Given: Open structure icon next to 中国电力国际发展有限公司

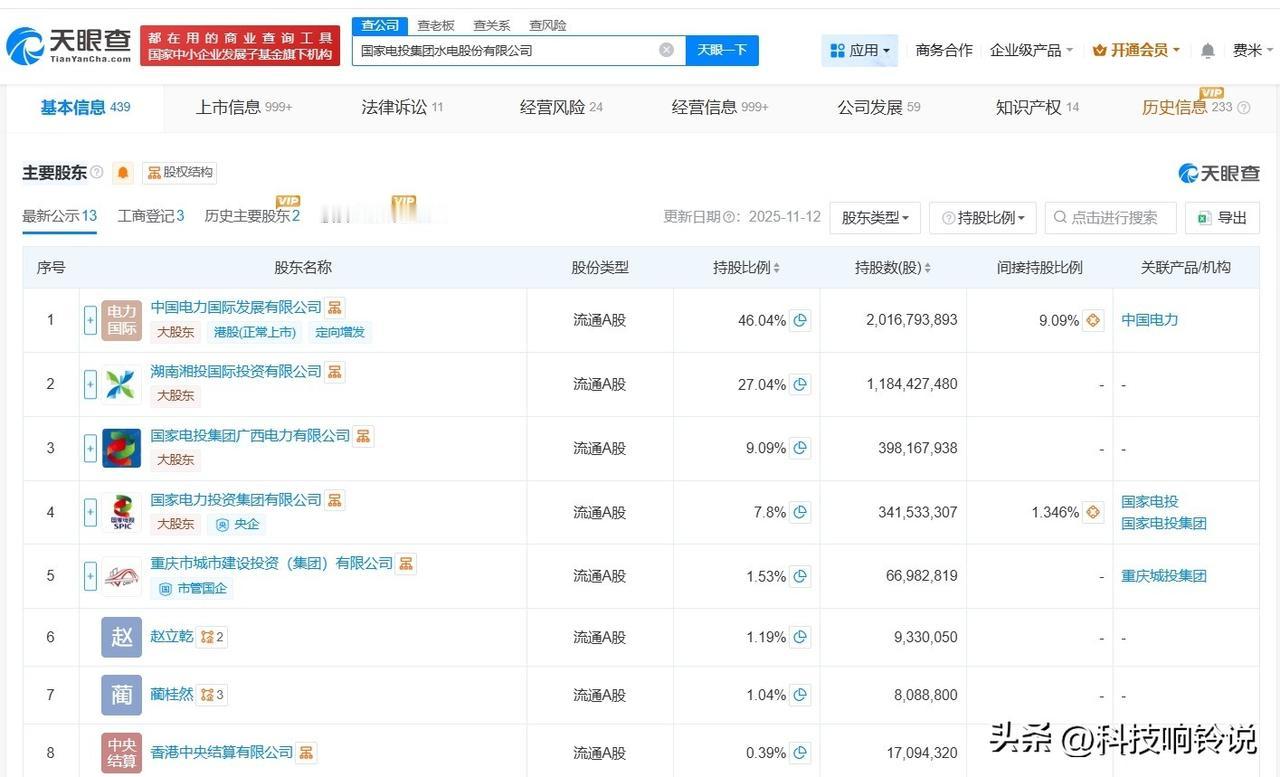Looking at the screenshot, I should [335, 307].
